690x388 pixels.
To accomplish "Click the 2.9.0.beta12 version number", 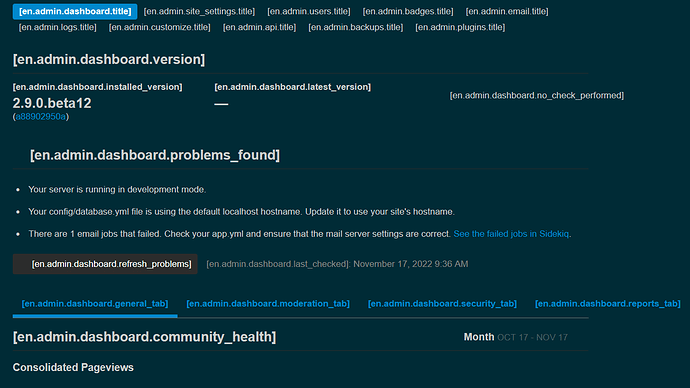I will 52,103.
